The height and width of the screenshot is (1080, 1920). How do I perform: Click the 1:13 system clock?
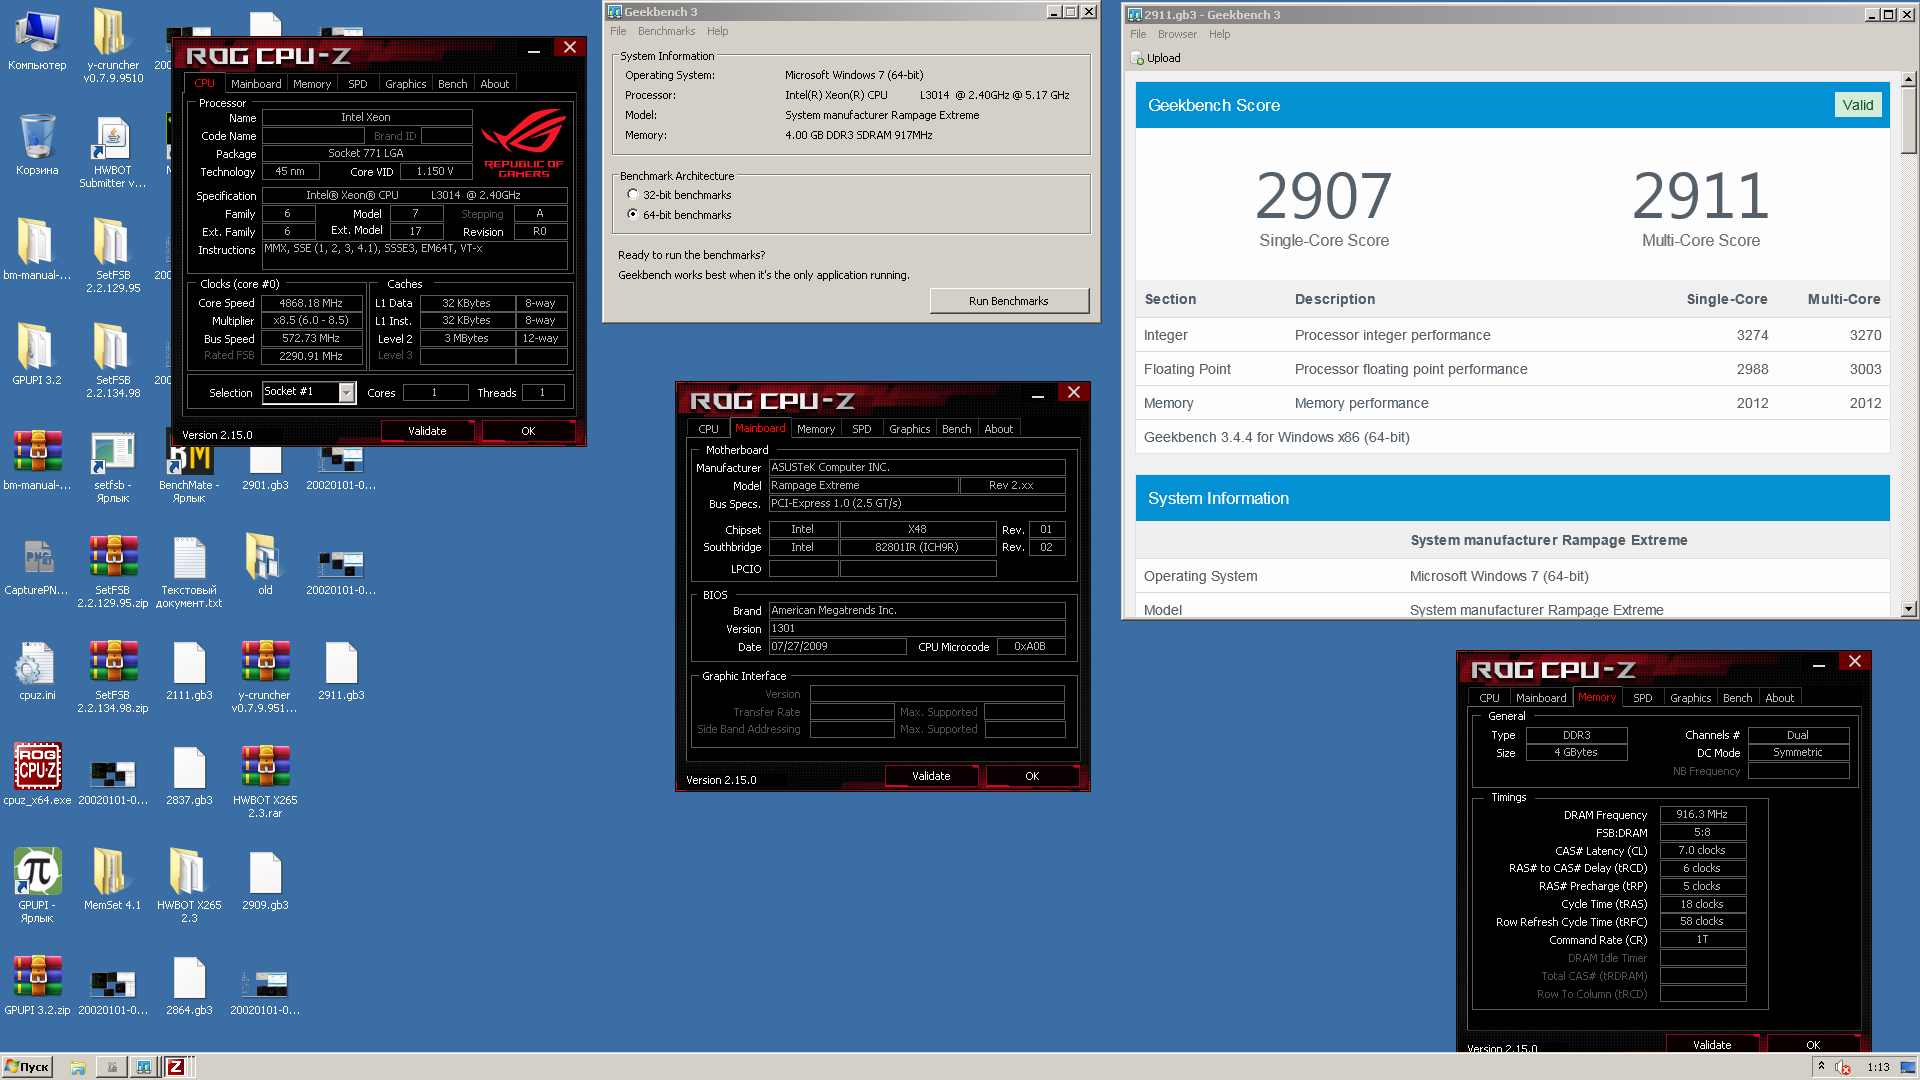click(x=1878, y=1067)
